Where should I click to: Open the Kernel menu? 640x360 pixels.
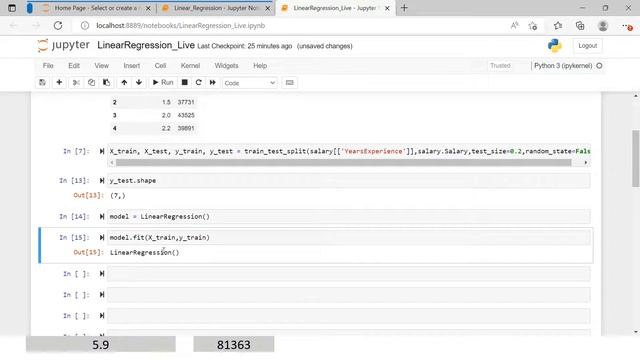pos(190,66)
